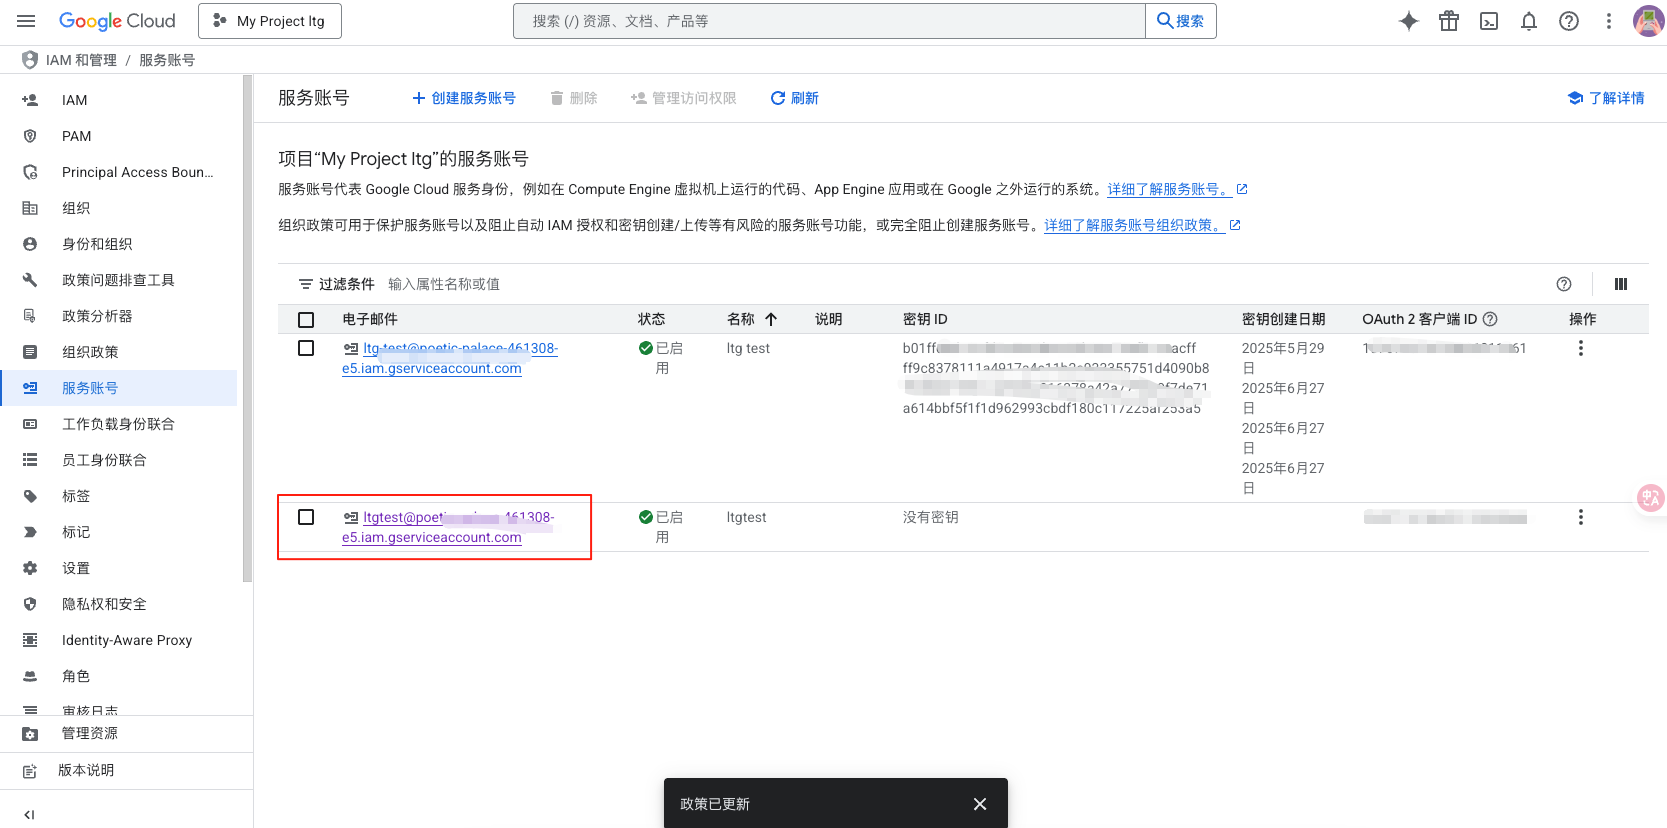The width and height of the screenshot is (1667, 828).
Task: Click the filter help question icon
Action: coord(1564,284)
